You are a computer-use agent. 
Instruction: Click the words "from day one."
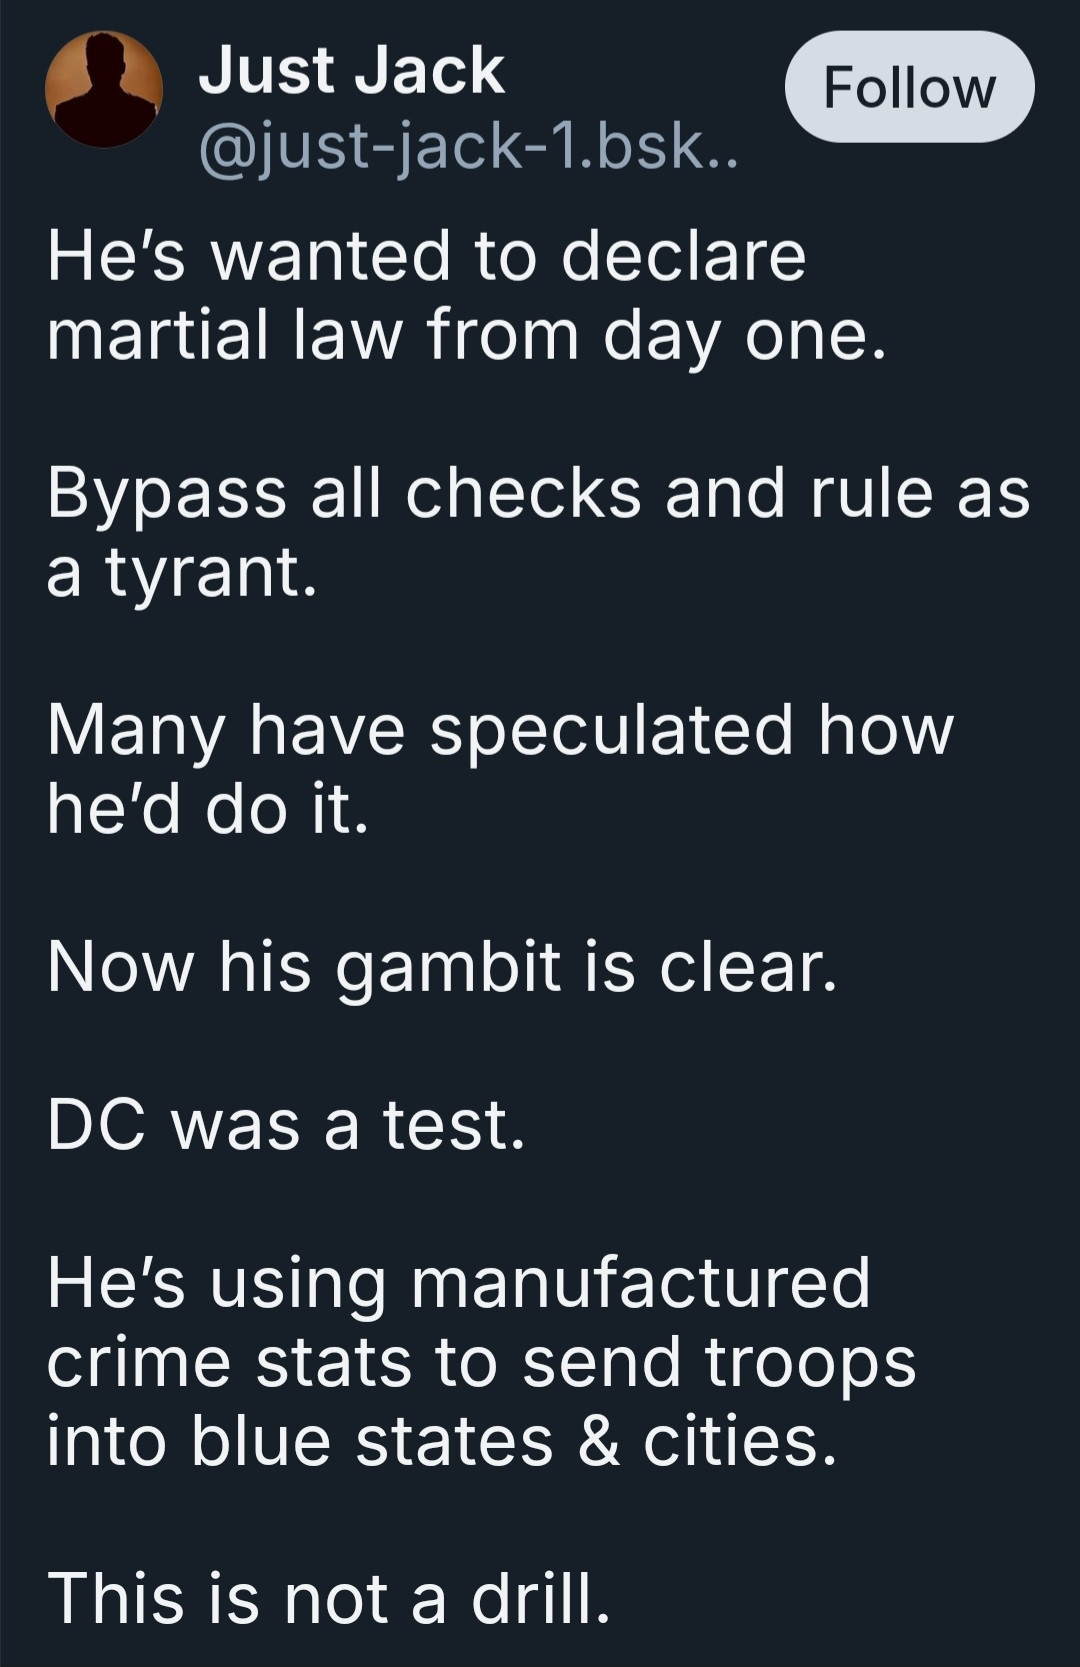(x=657, y=336)
